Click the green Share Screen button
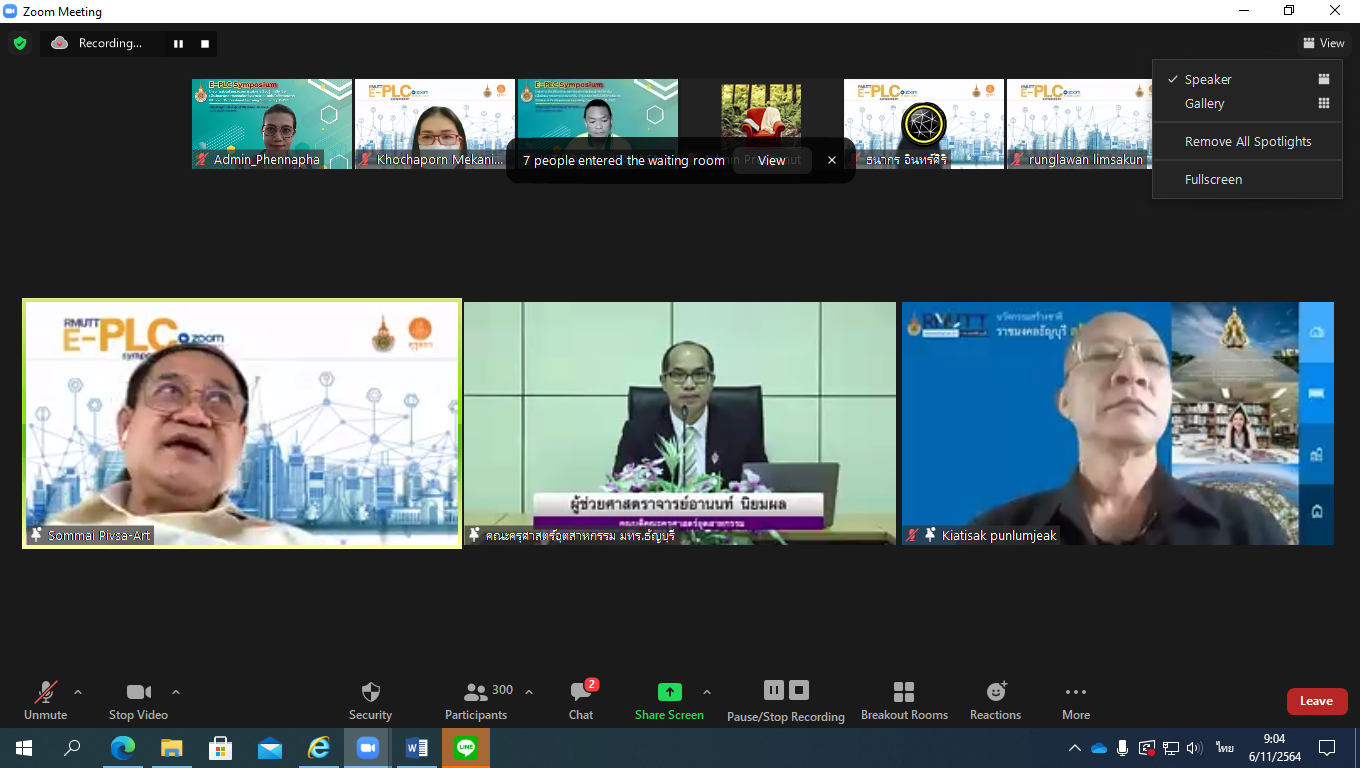 tap(669, 701)
